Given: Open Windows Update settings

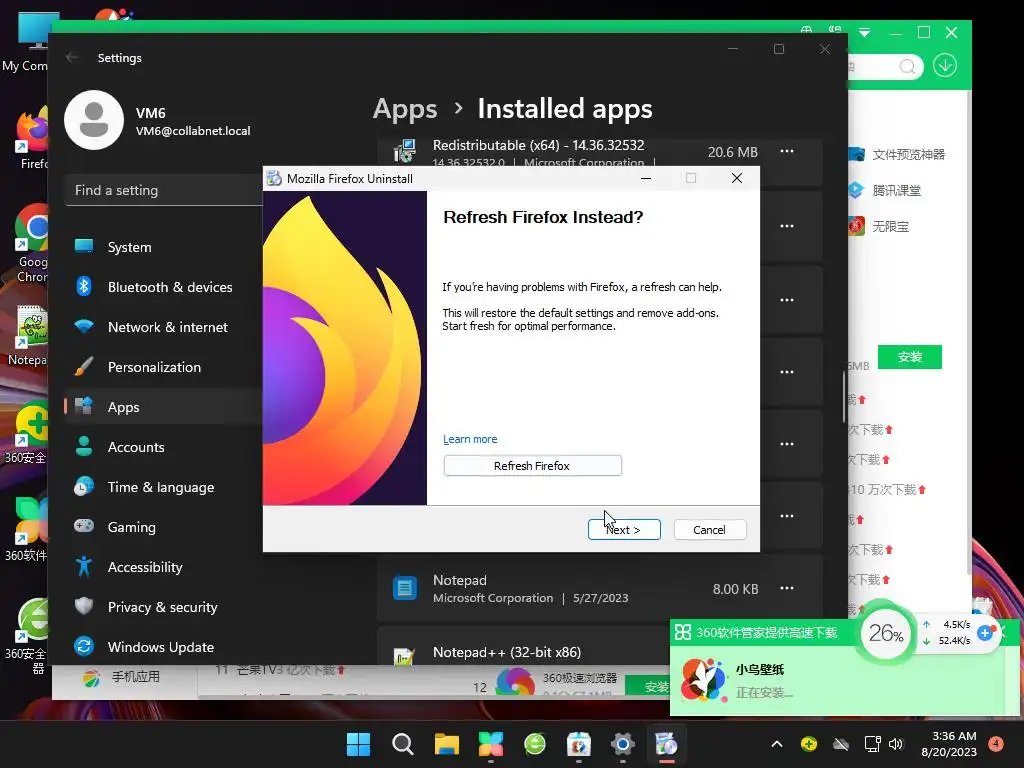Looking at the screenshot, I should coord(163,647).
